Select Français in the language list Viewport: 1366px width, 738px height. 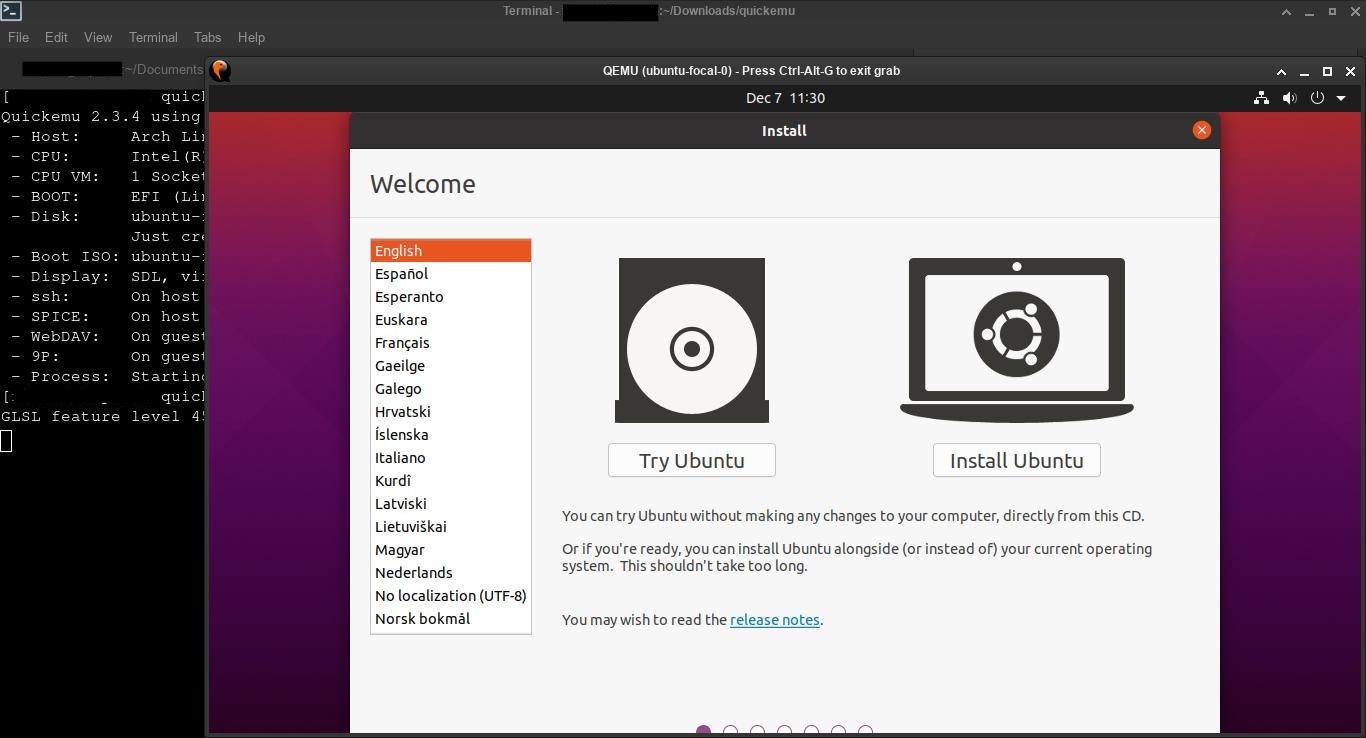coord(450,343)
